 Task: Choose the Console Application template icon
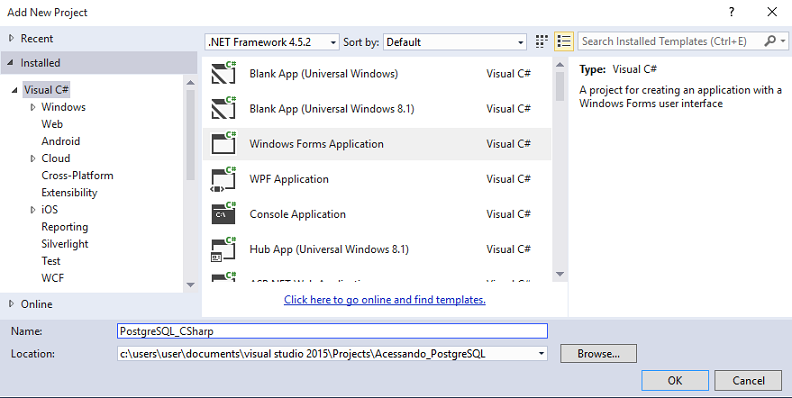224,214
